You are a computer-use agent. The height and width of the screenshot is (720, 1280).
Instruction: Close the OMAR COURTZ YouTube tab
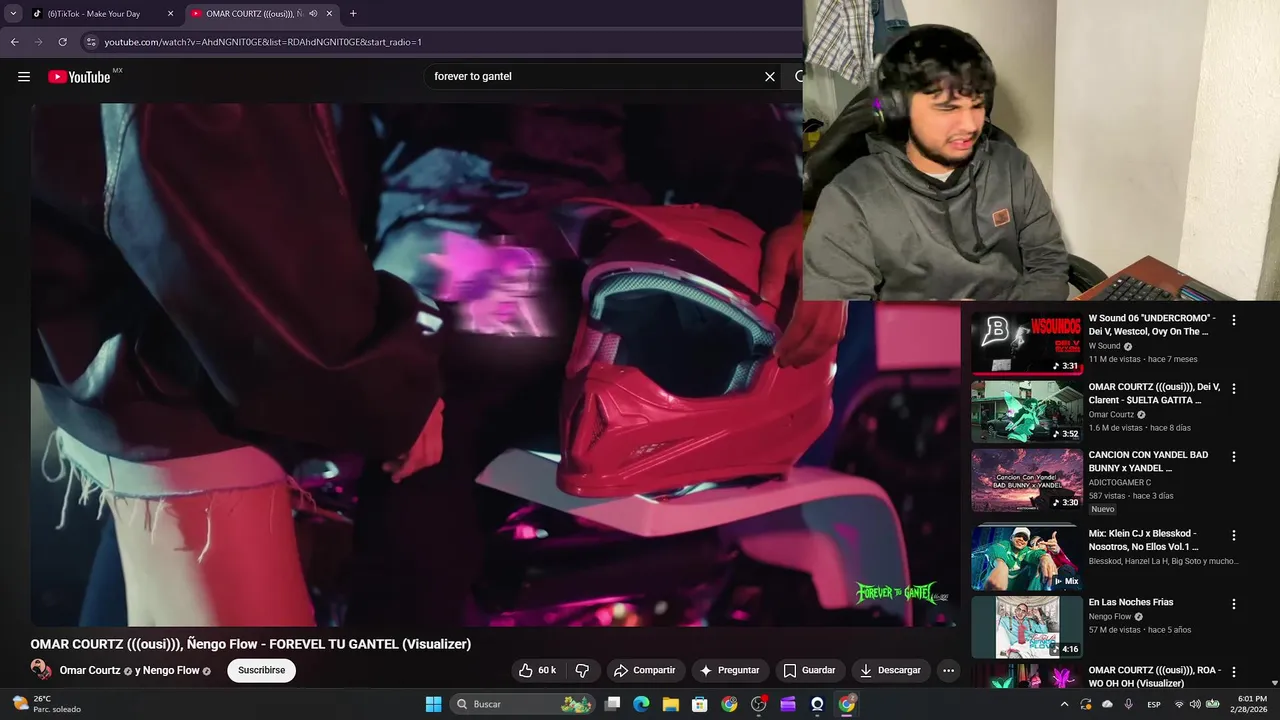(x=329, y=14)
